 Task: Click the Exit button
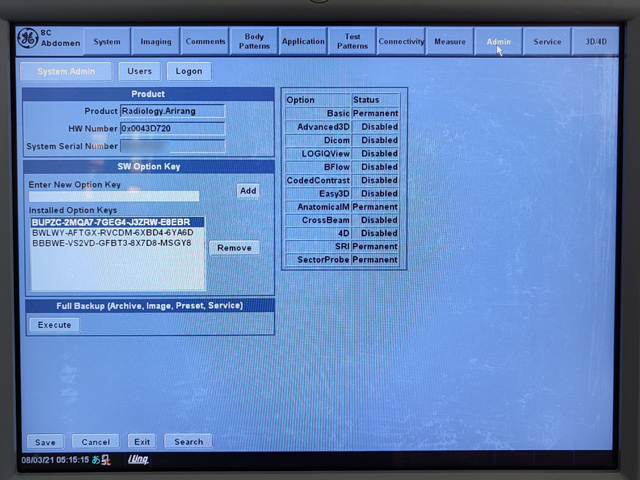coord(142,442)
